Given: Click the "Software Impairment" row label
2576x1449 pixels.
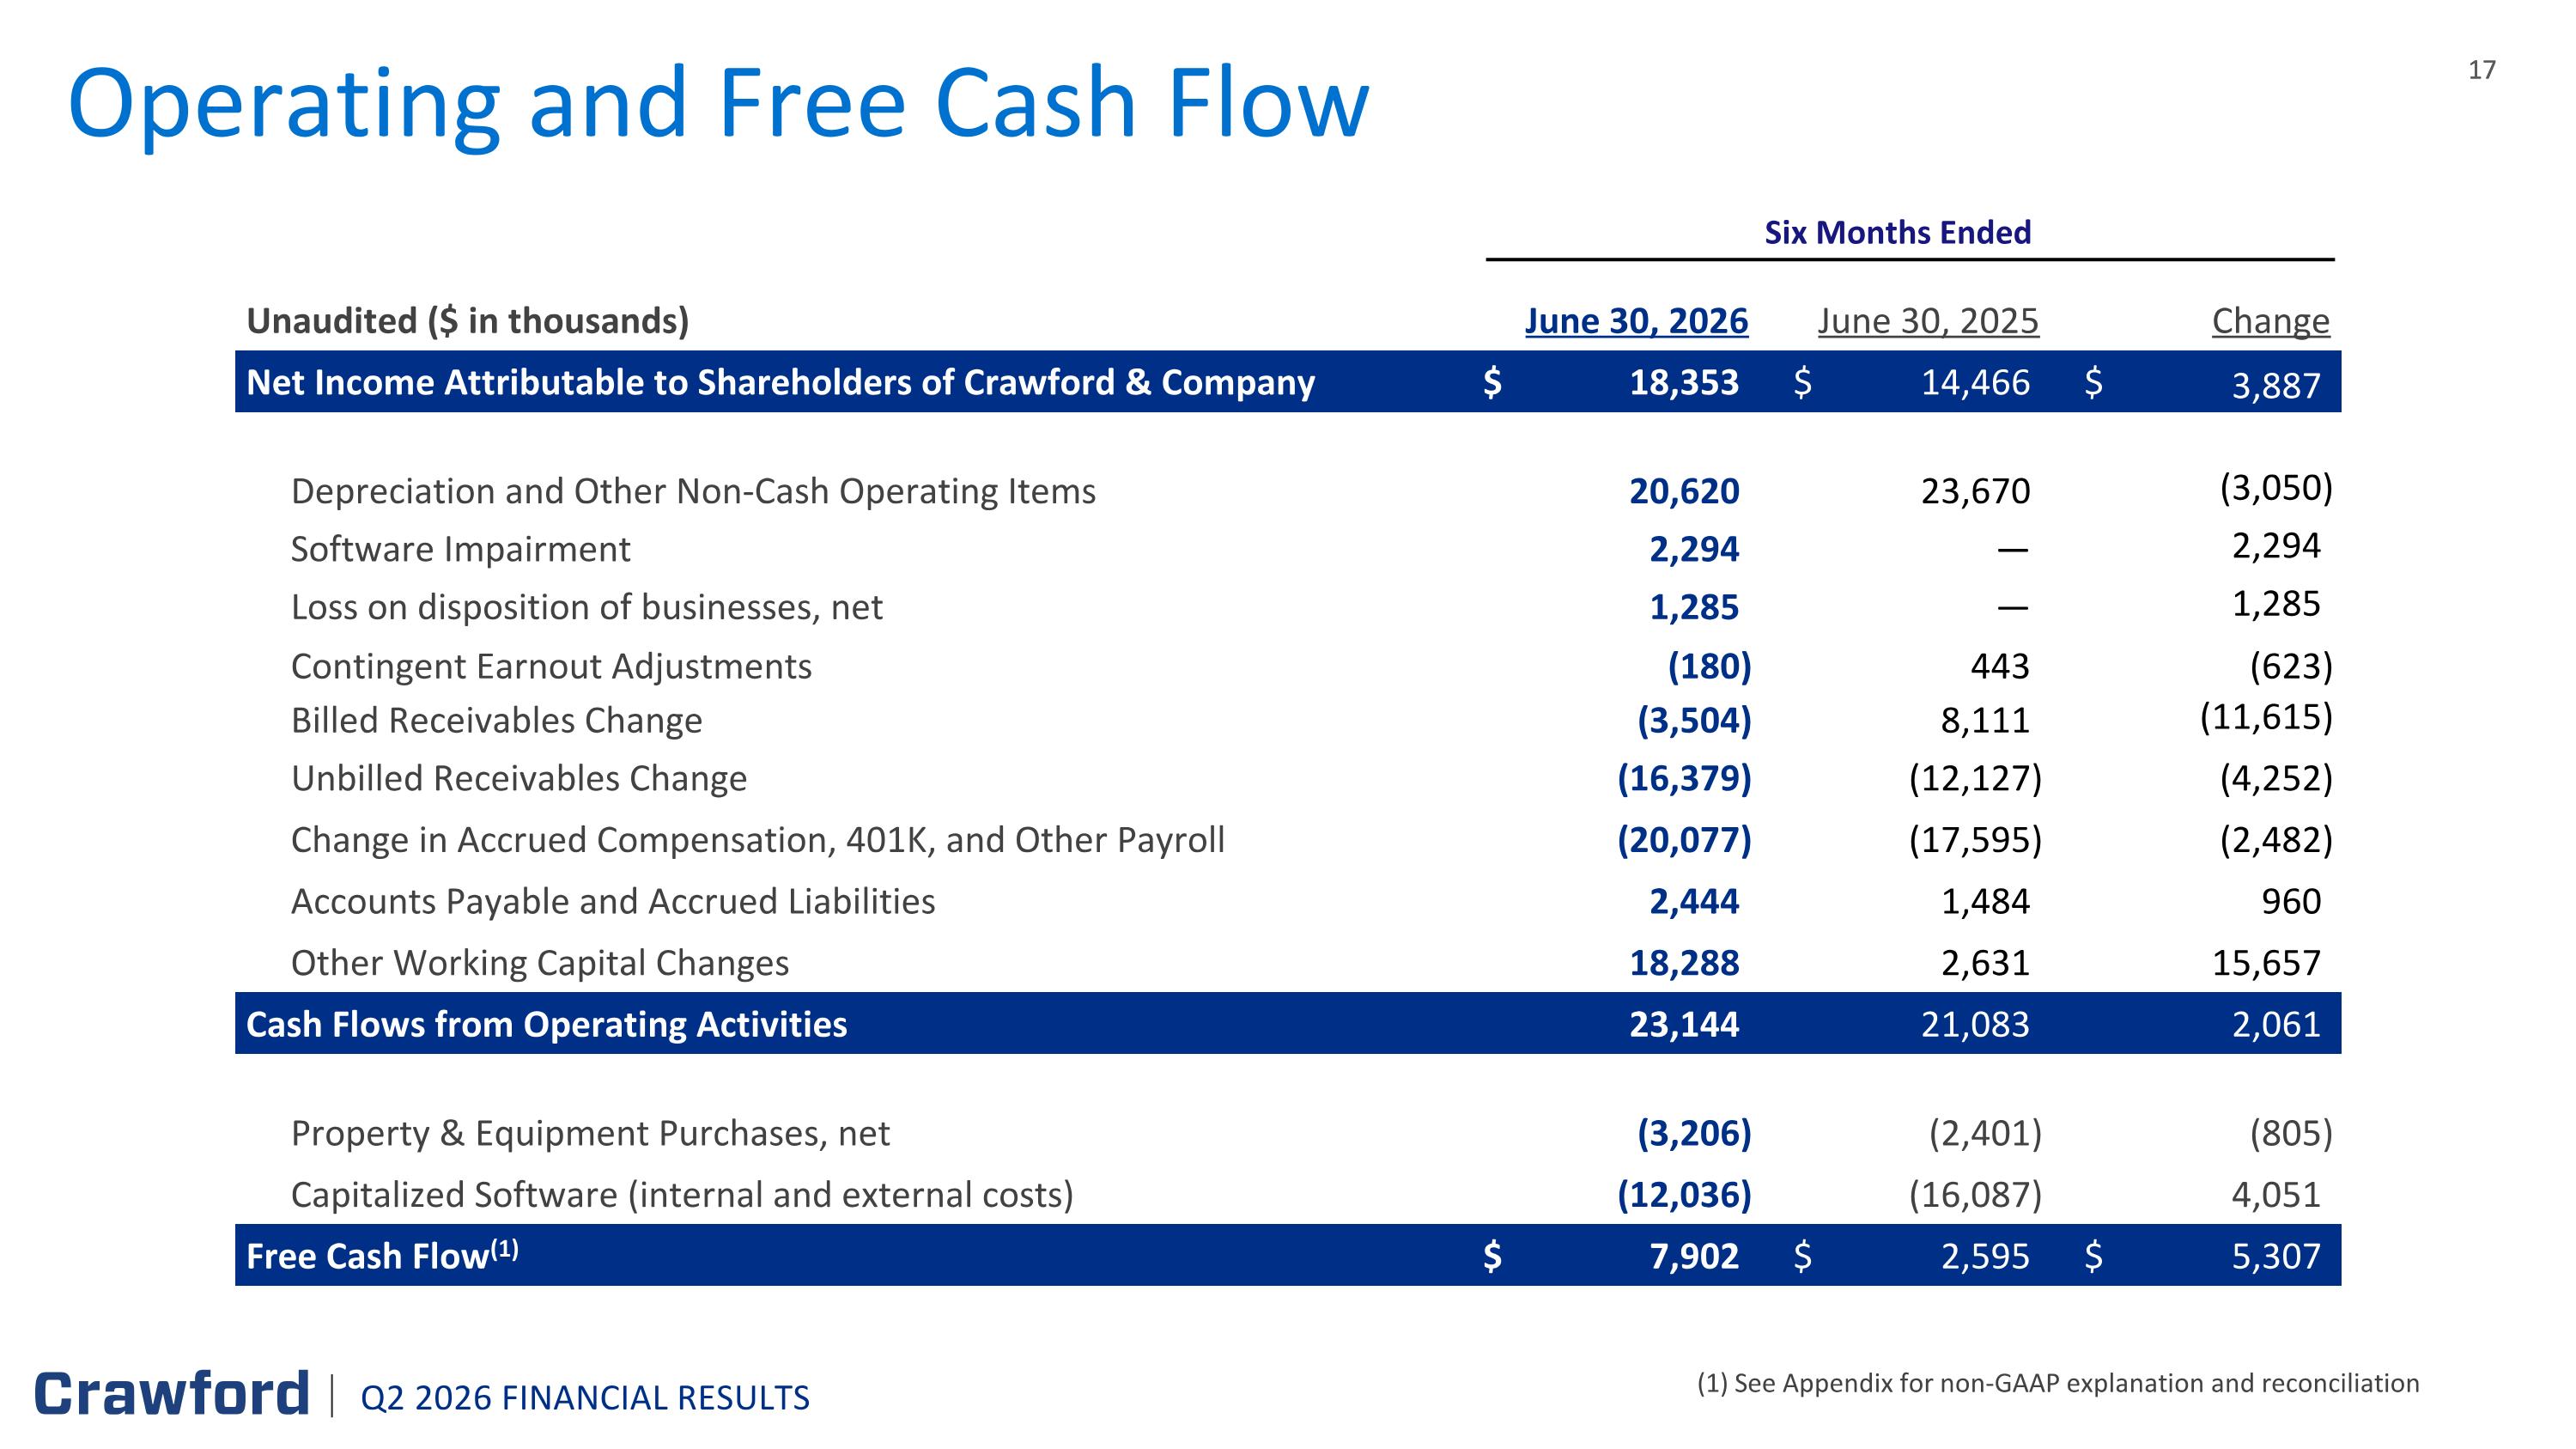Looking at the screenshot, I should click(460, 549).
